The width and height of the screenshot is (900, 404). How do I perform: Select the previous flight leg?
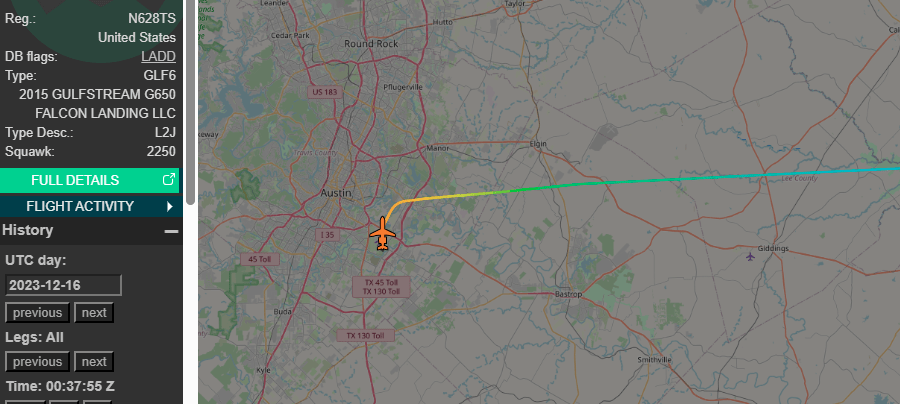point(37,362)
